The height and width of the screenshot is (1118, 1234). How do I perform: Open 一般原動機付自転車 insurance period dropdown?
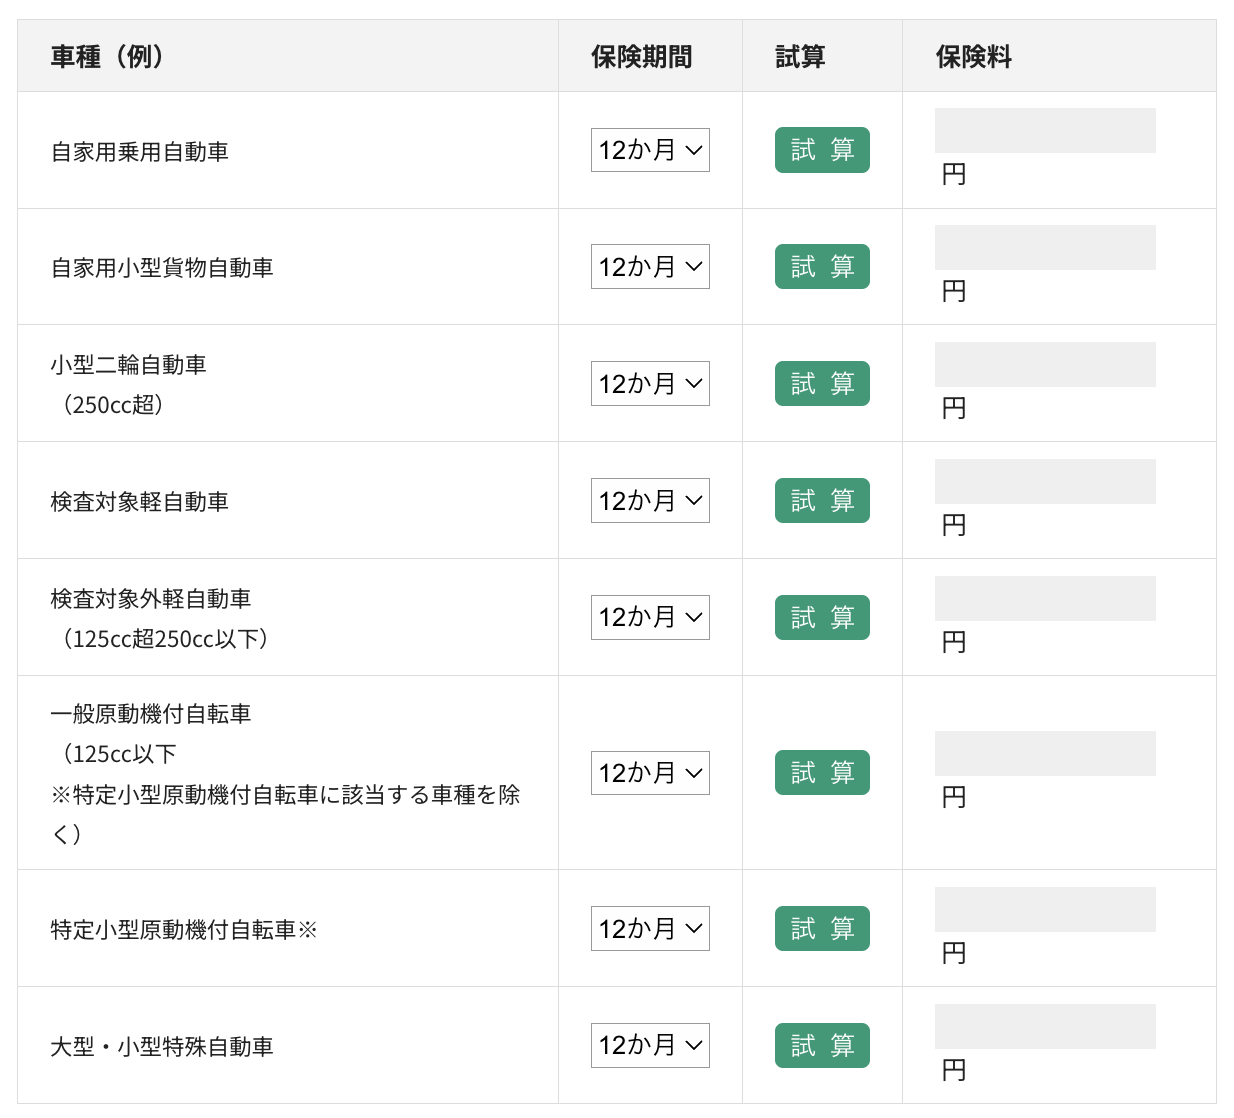coord(650,773)
